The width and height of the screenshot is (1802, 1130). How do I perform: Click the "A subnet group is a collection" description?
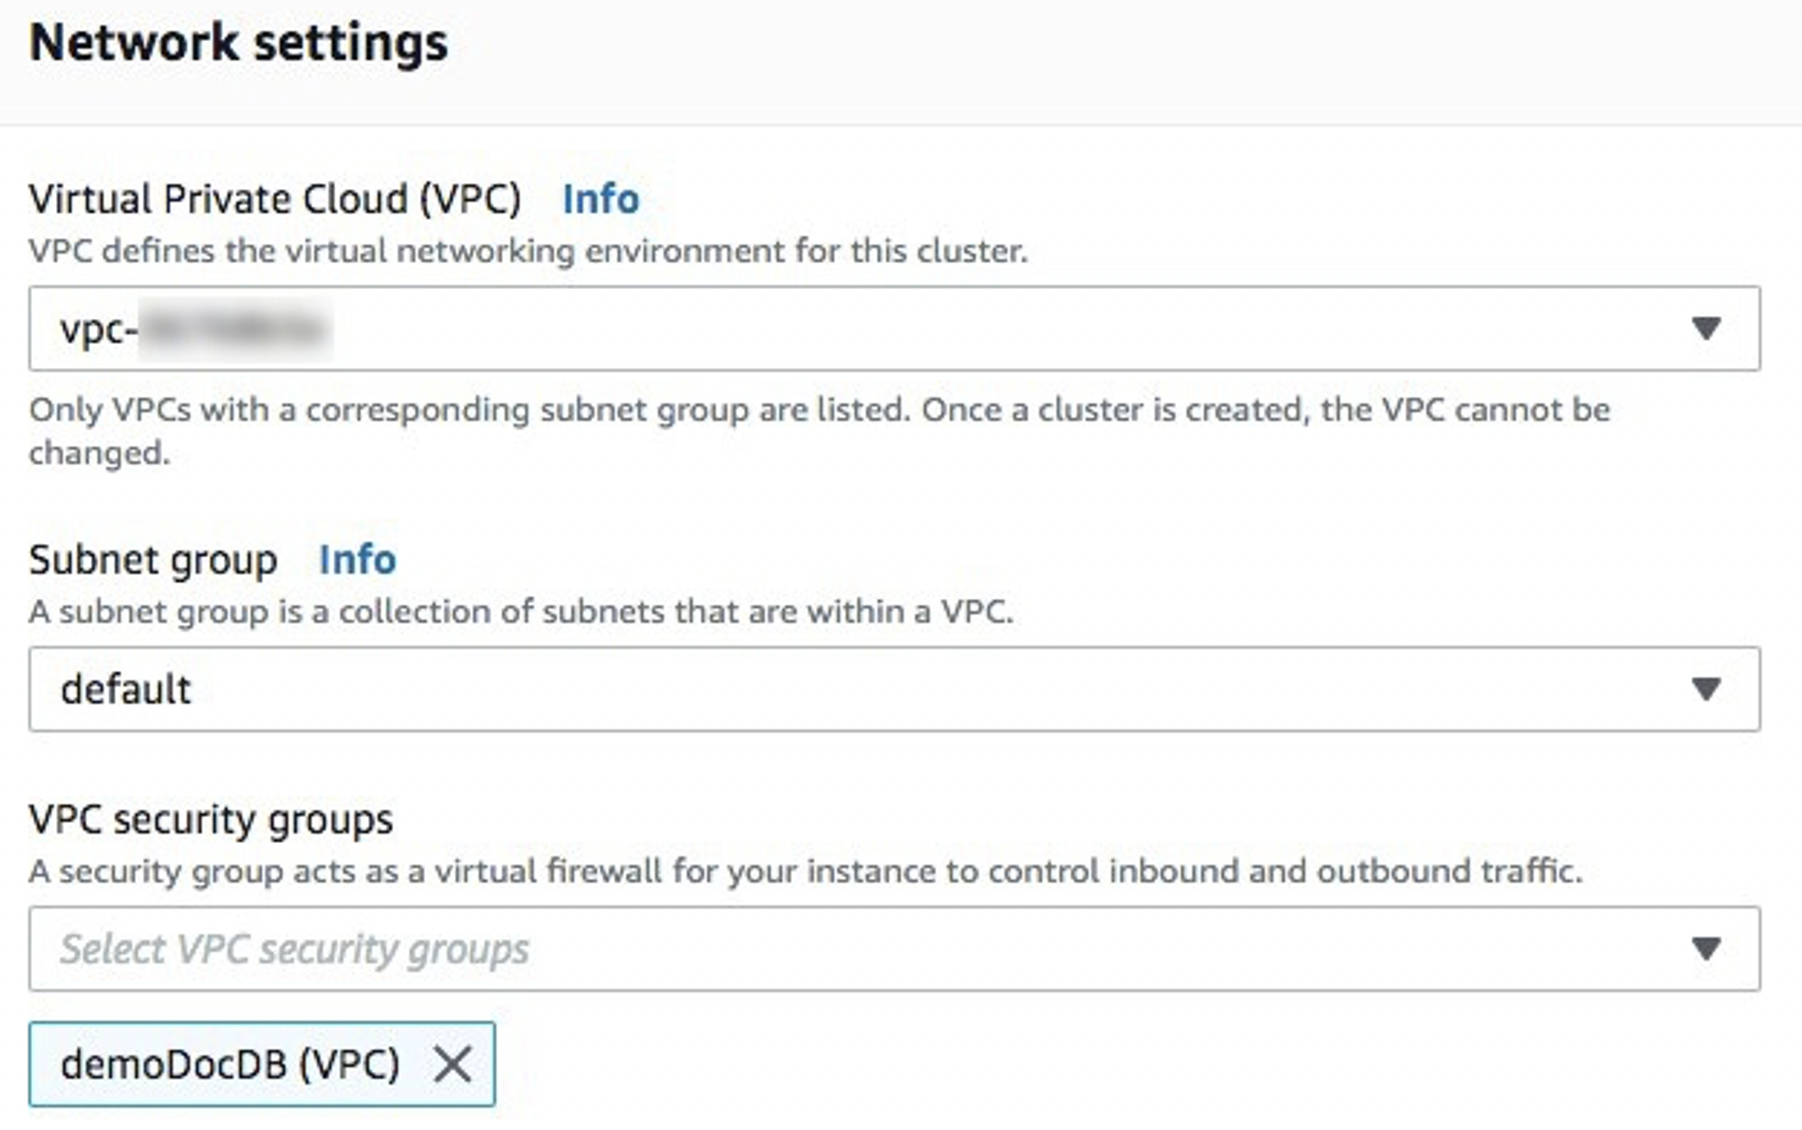point(521,610)
